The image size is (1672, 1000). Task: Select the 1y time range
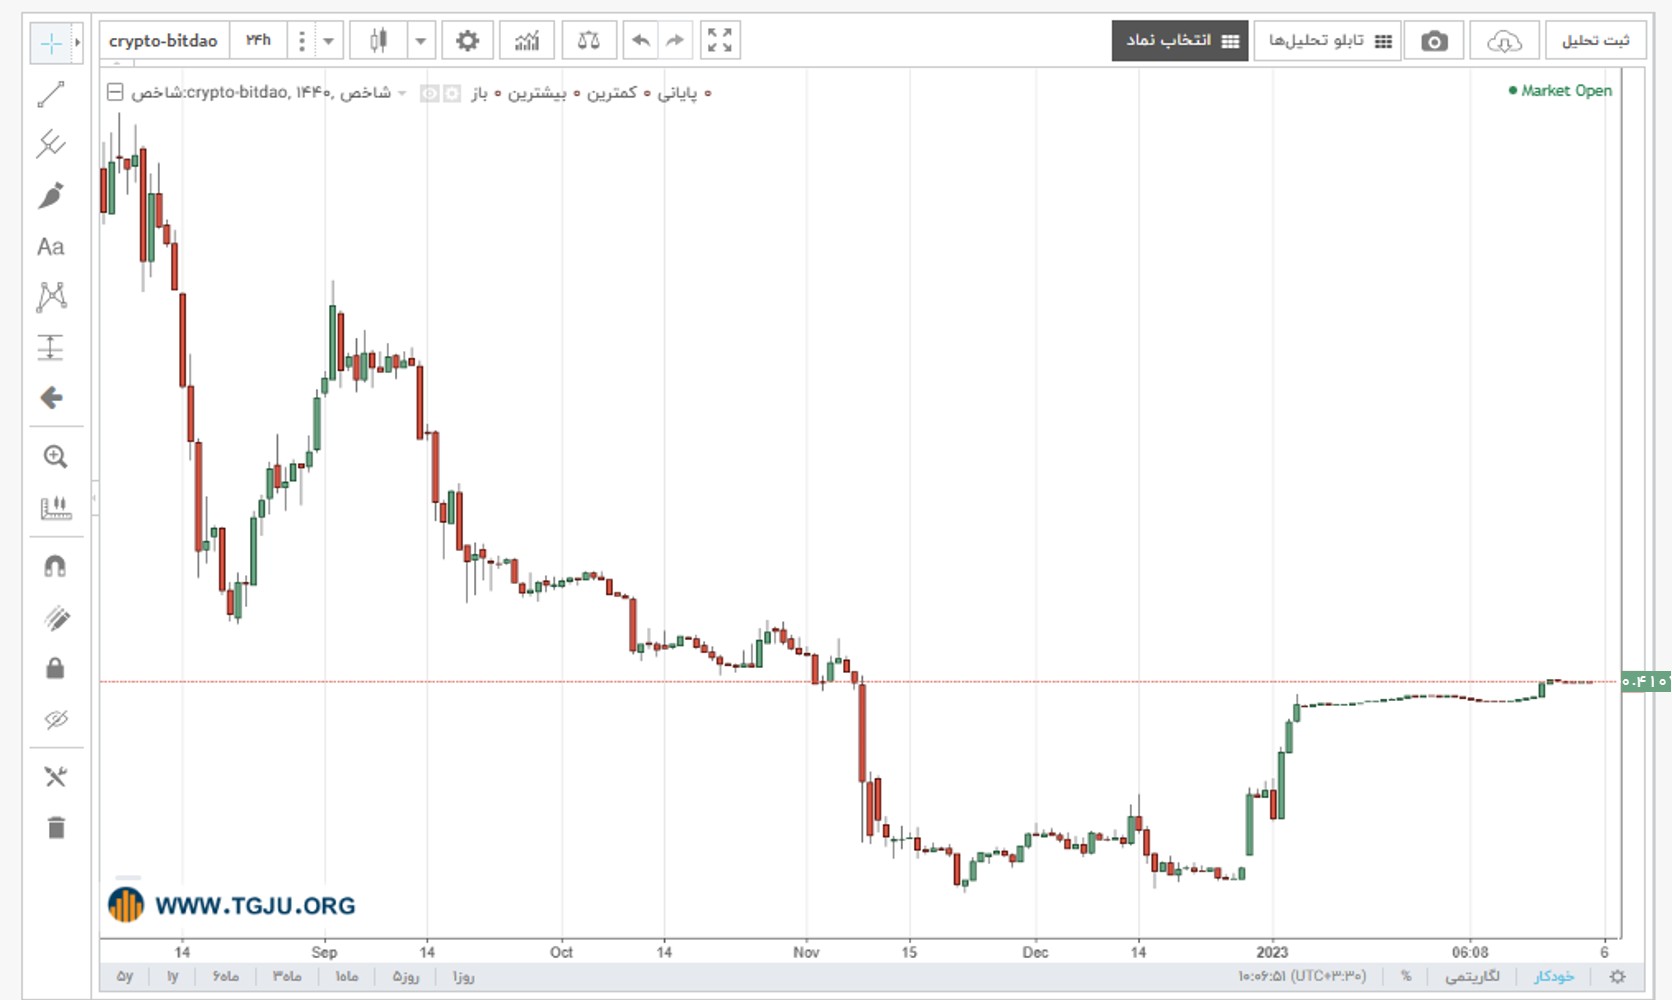point(173,976)
